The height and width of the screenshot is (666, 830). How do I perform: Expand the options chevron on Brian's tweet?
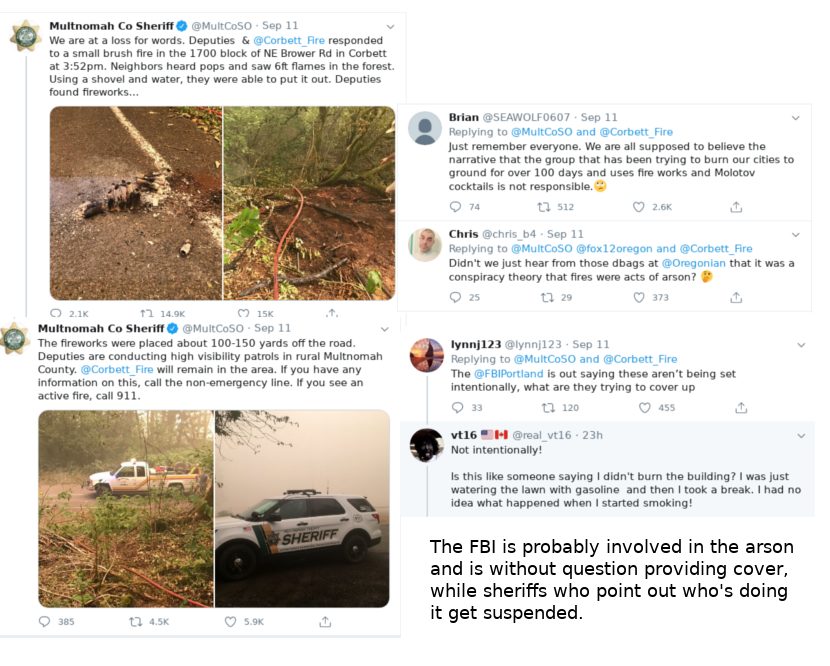pyautogui.click(x=795, y=118)
